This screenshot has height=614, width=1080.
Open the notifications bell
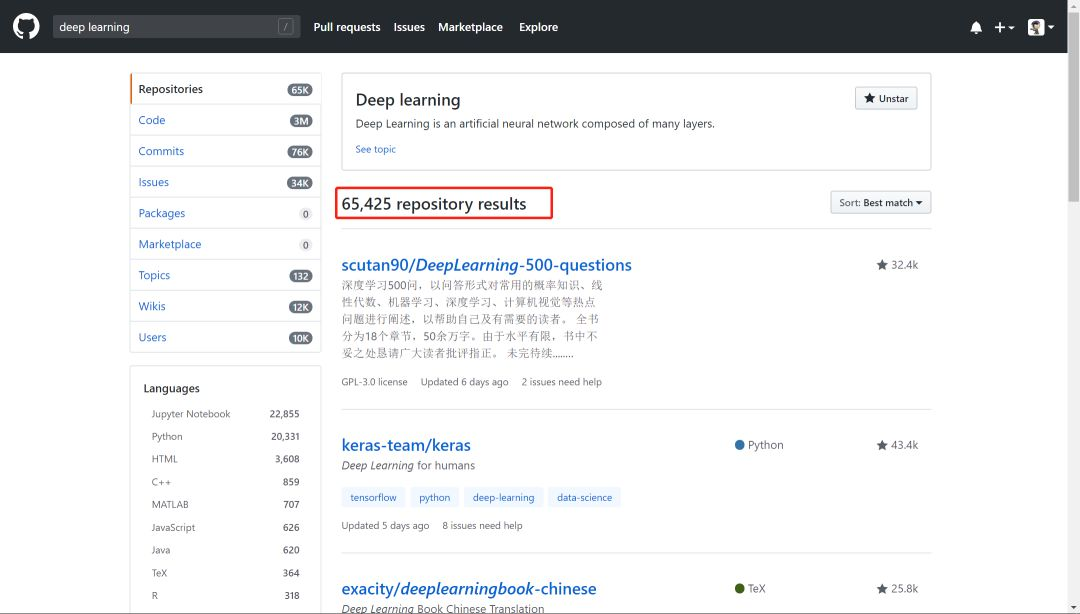976,28
